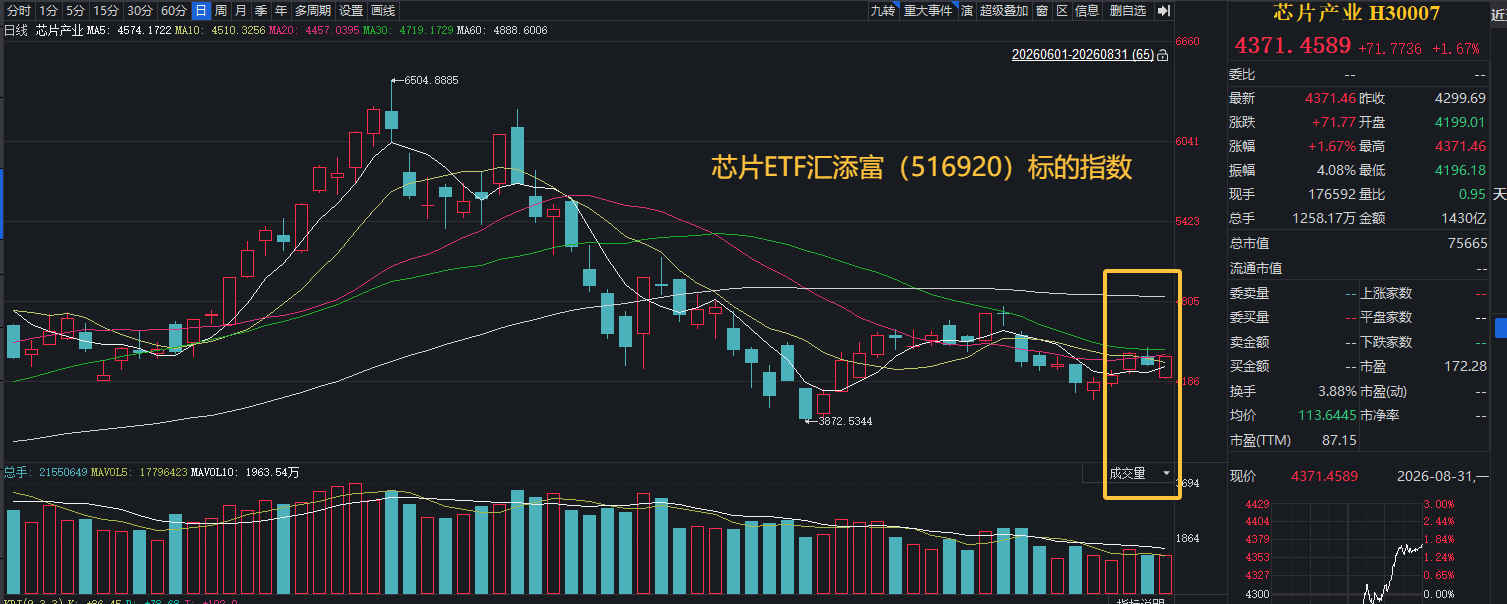Click the 3872.5344 low price marker
The height and width of the screenshot is (604, 1507).
[x=845, y=421]
